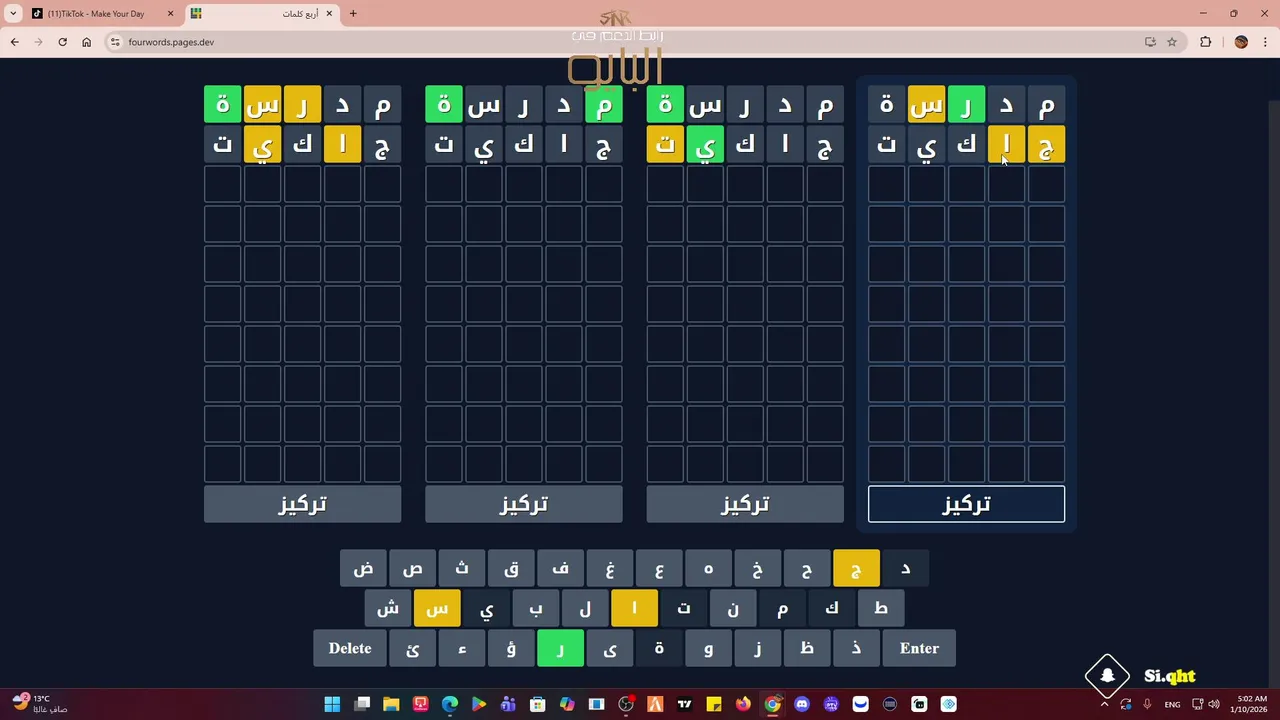The width and height of the screenshot is (1280, 720).
Task: Tap the ق key on the keyboard
Action: (x=511, y=569)
